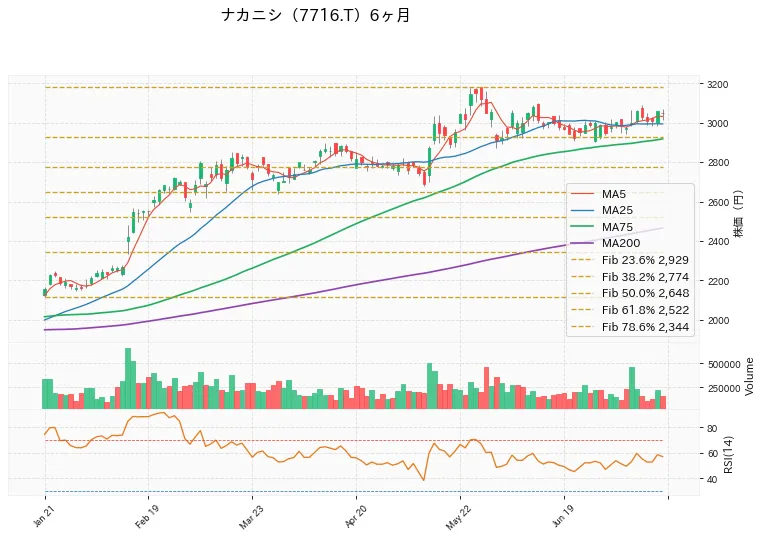The width and height of the screenshot is (764, 539).
Task: Click the green MA75 line sample in legend
Action: point(583,227)
